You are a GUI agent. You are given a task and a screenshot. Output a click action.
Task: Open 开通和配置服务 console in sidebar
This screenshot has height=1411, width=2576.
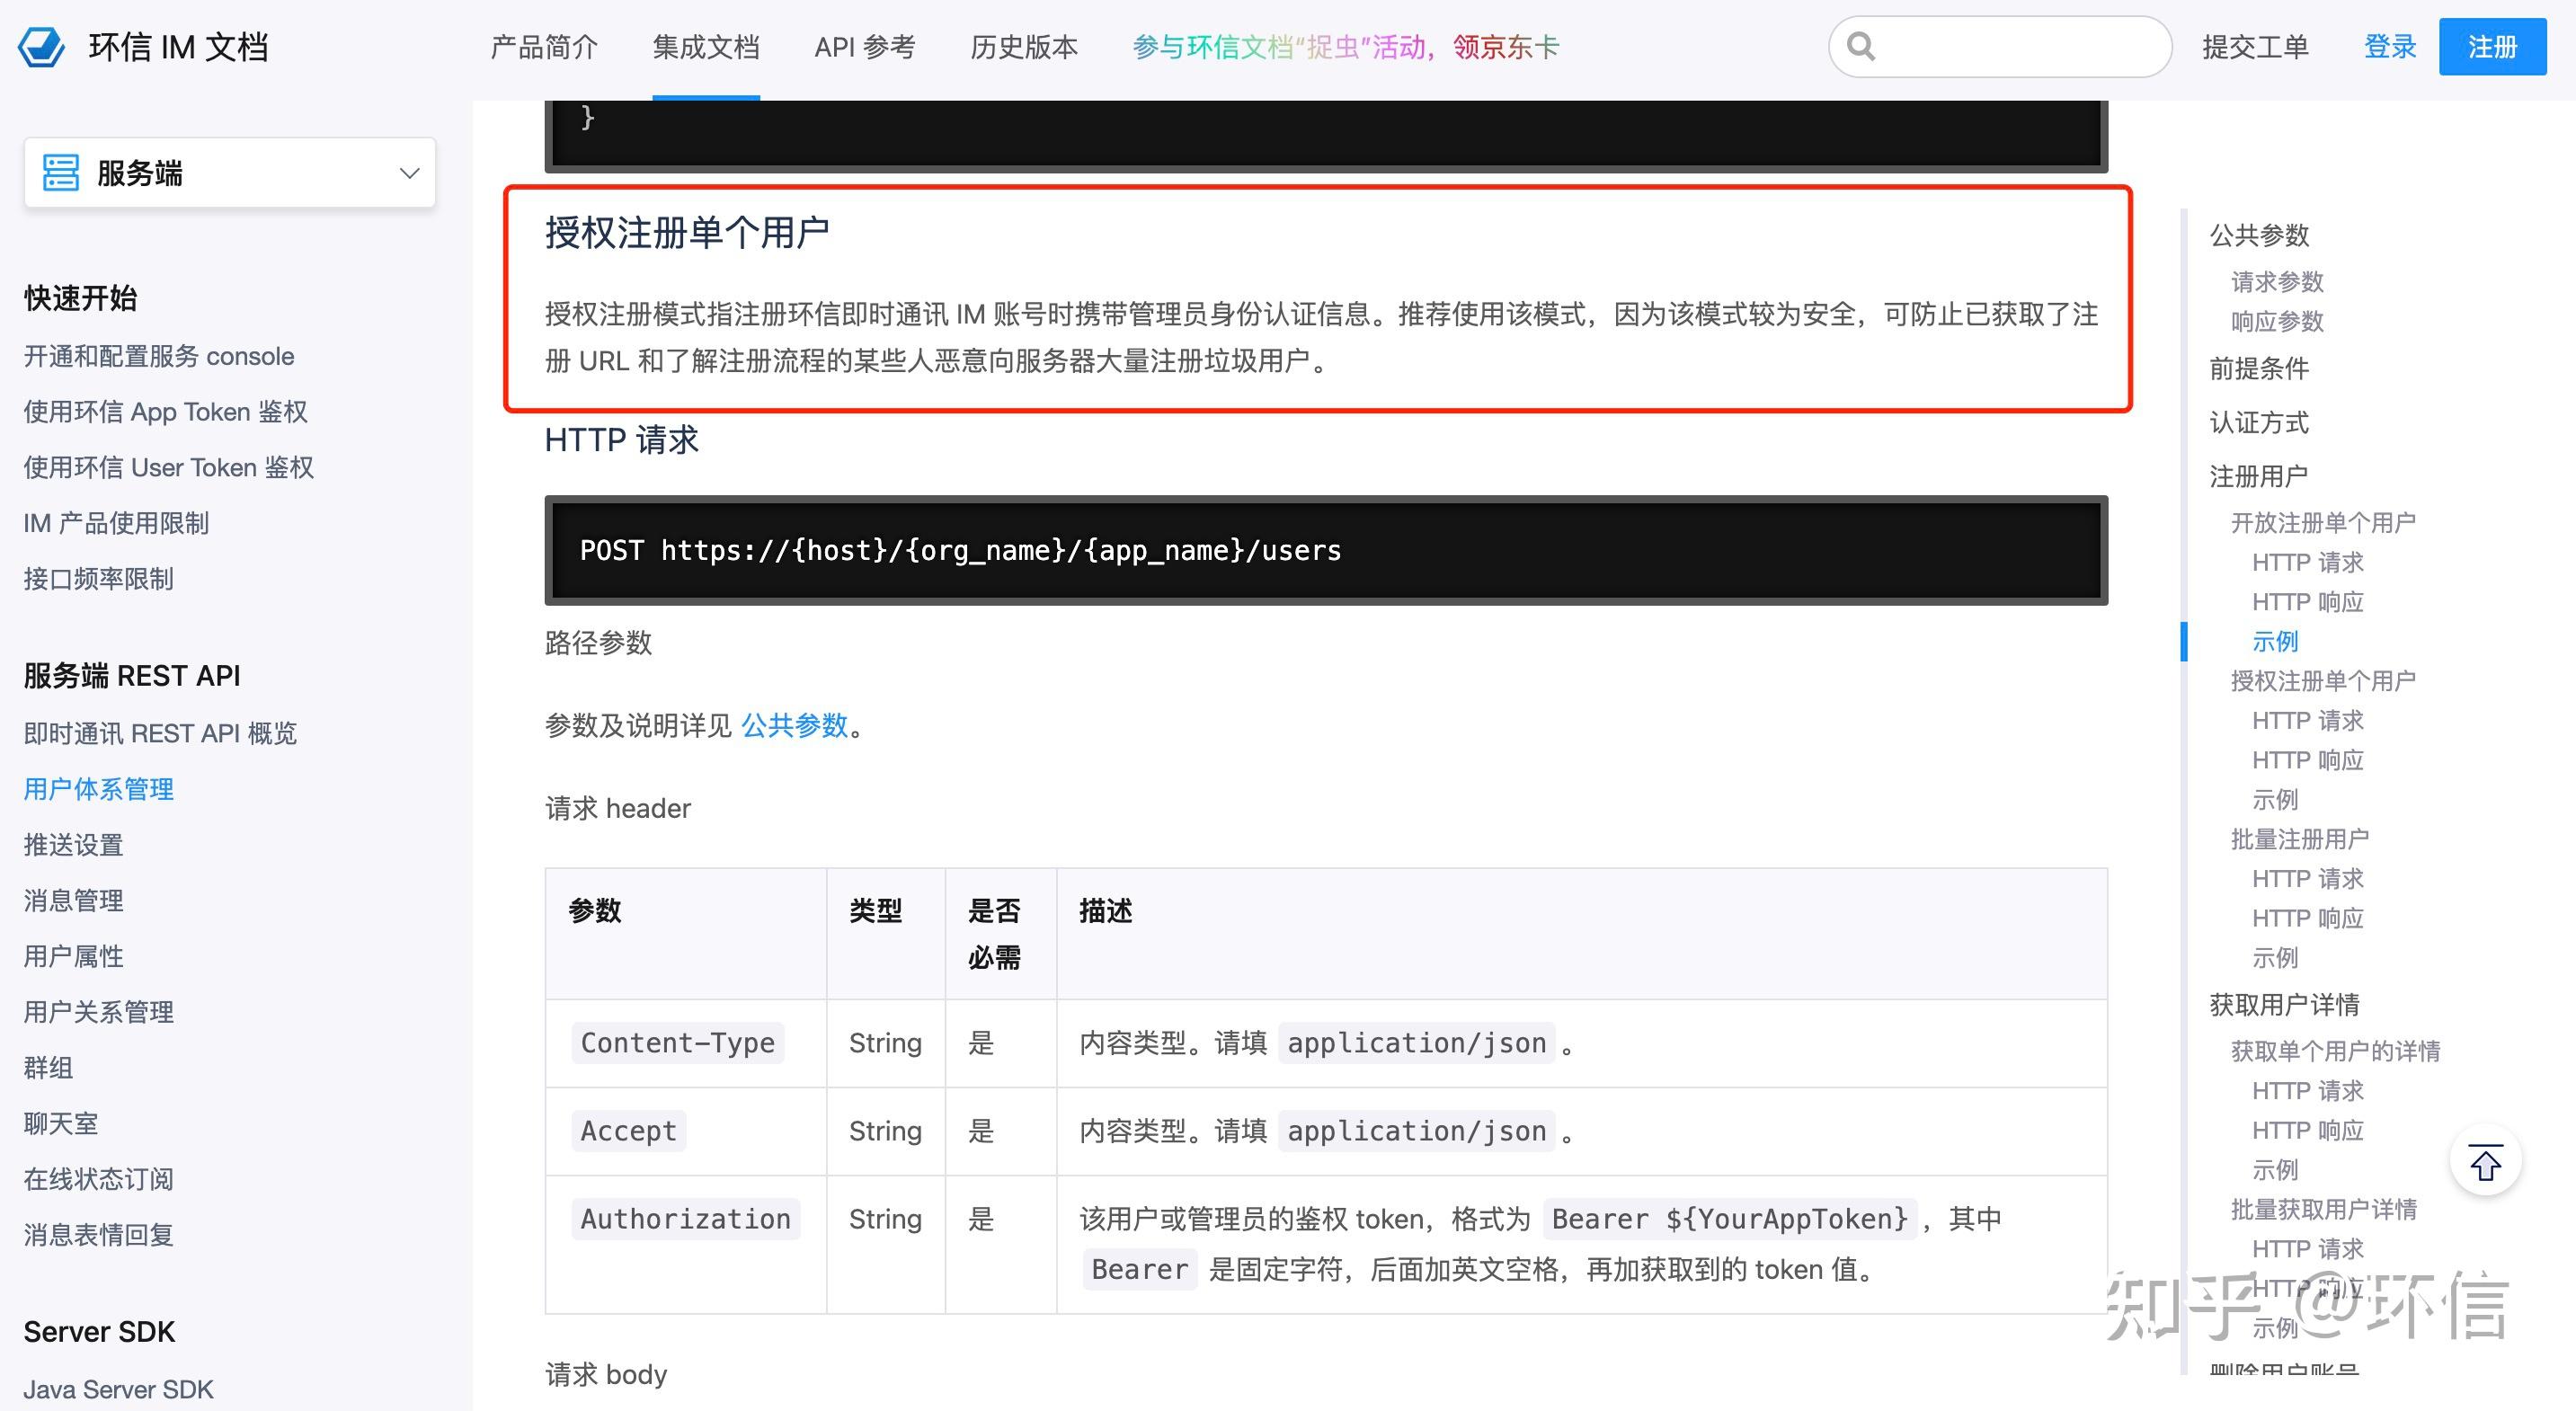tap(159, 356)
